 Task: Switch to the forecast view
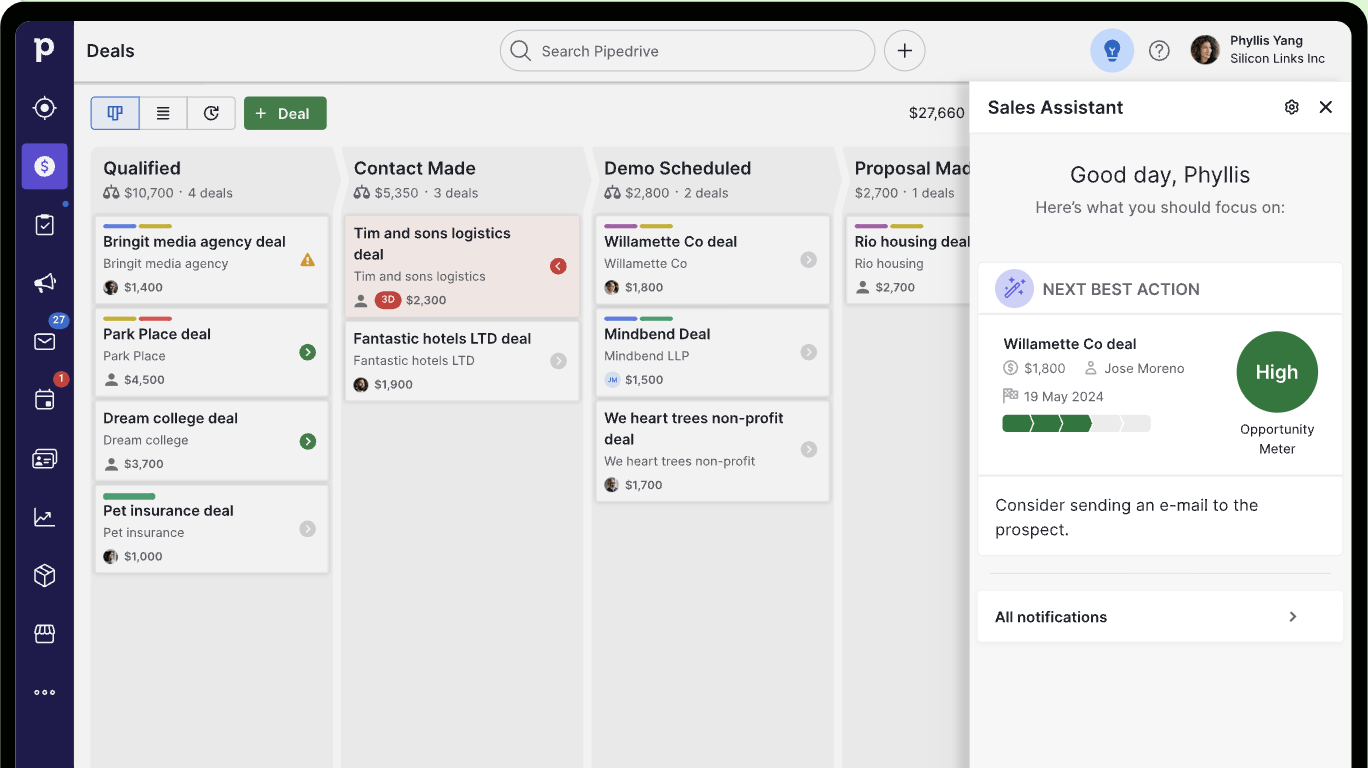[211, 113]
